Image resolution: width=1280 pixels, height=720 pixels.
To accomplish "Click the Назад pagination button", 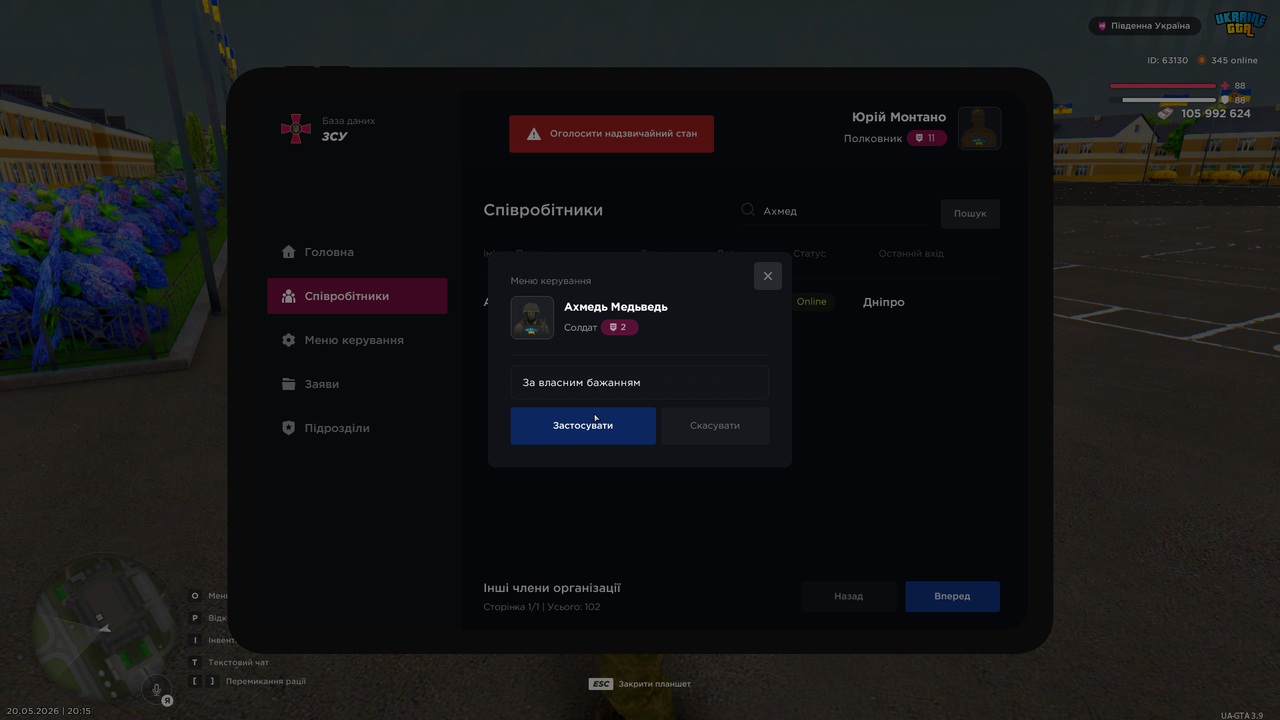I will [849, 596].
